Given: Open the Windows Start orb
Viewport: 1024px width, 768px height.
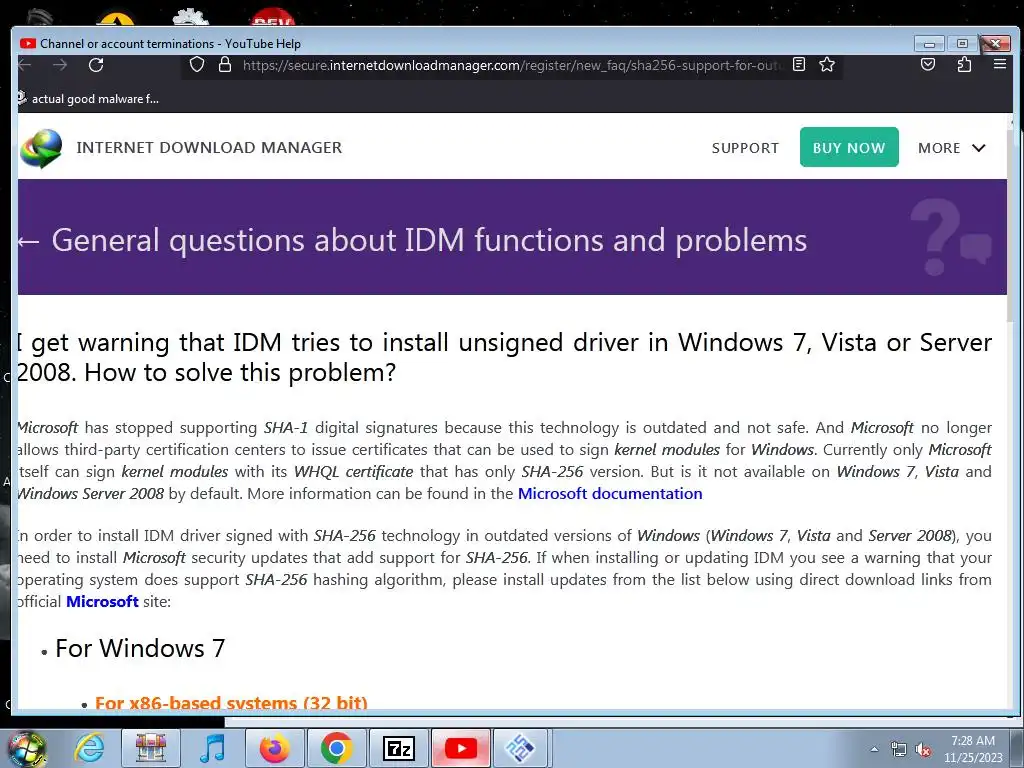Looking at the screenshot, I should click(27, 748).
